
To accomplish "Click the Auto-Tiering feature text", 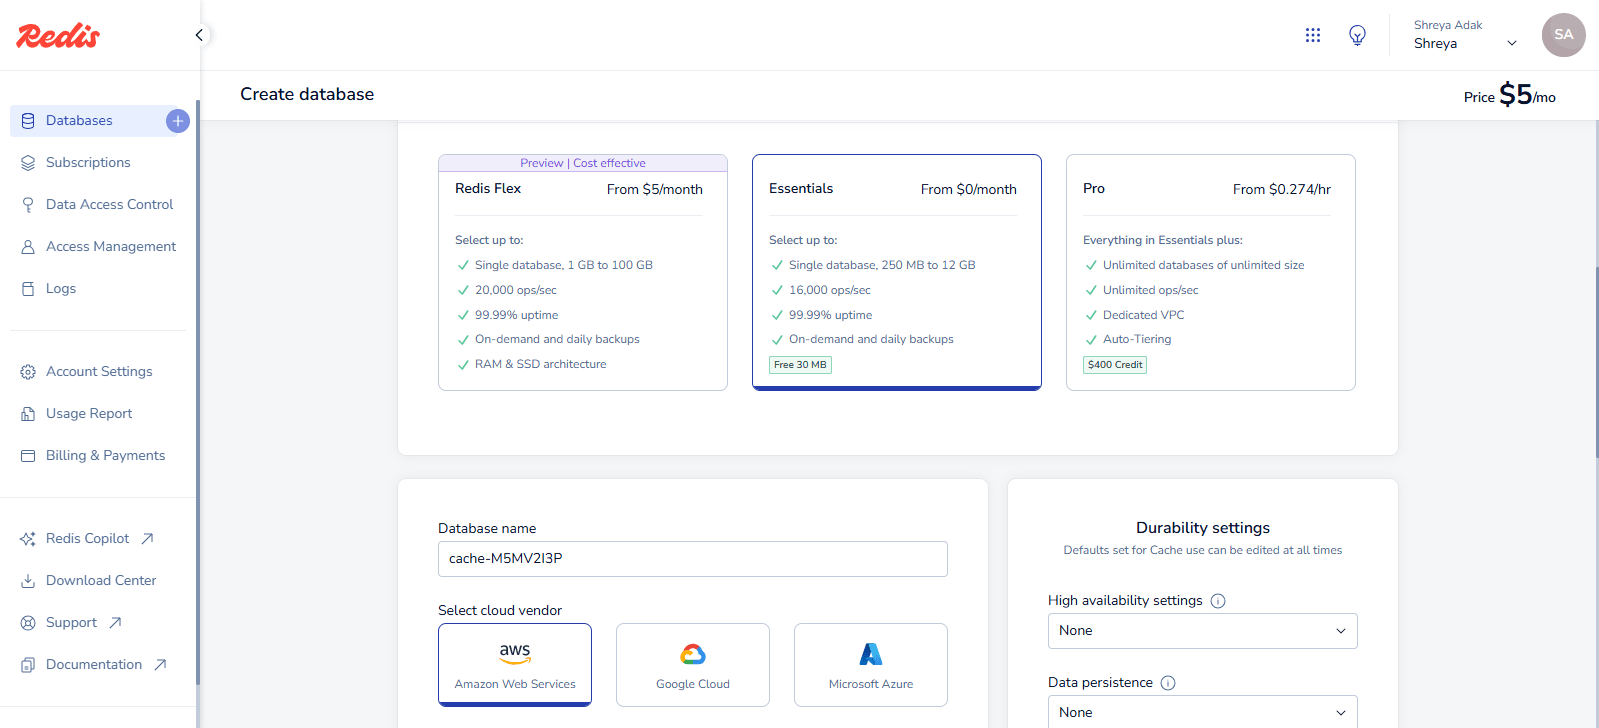I will (1137, 340).
